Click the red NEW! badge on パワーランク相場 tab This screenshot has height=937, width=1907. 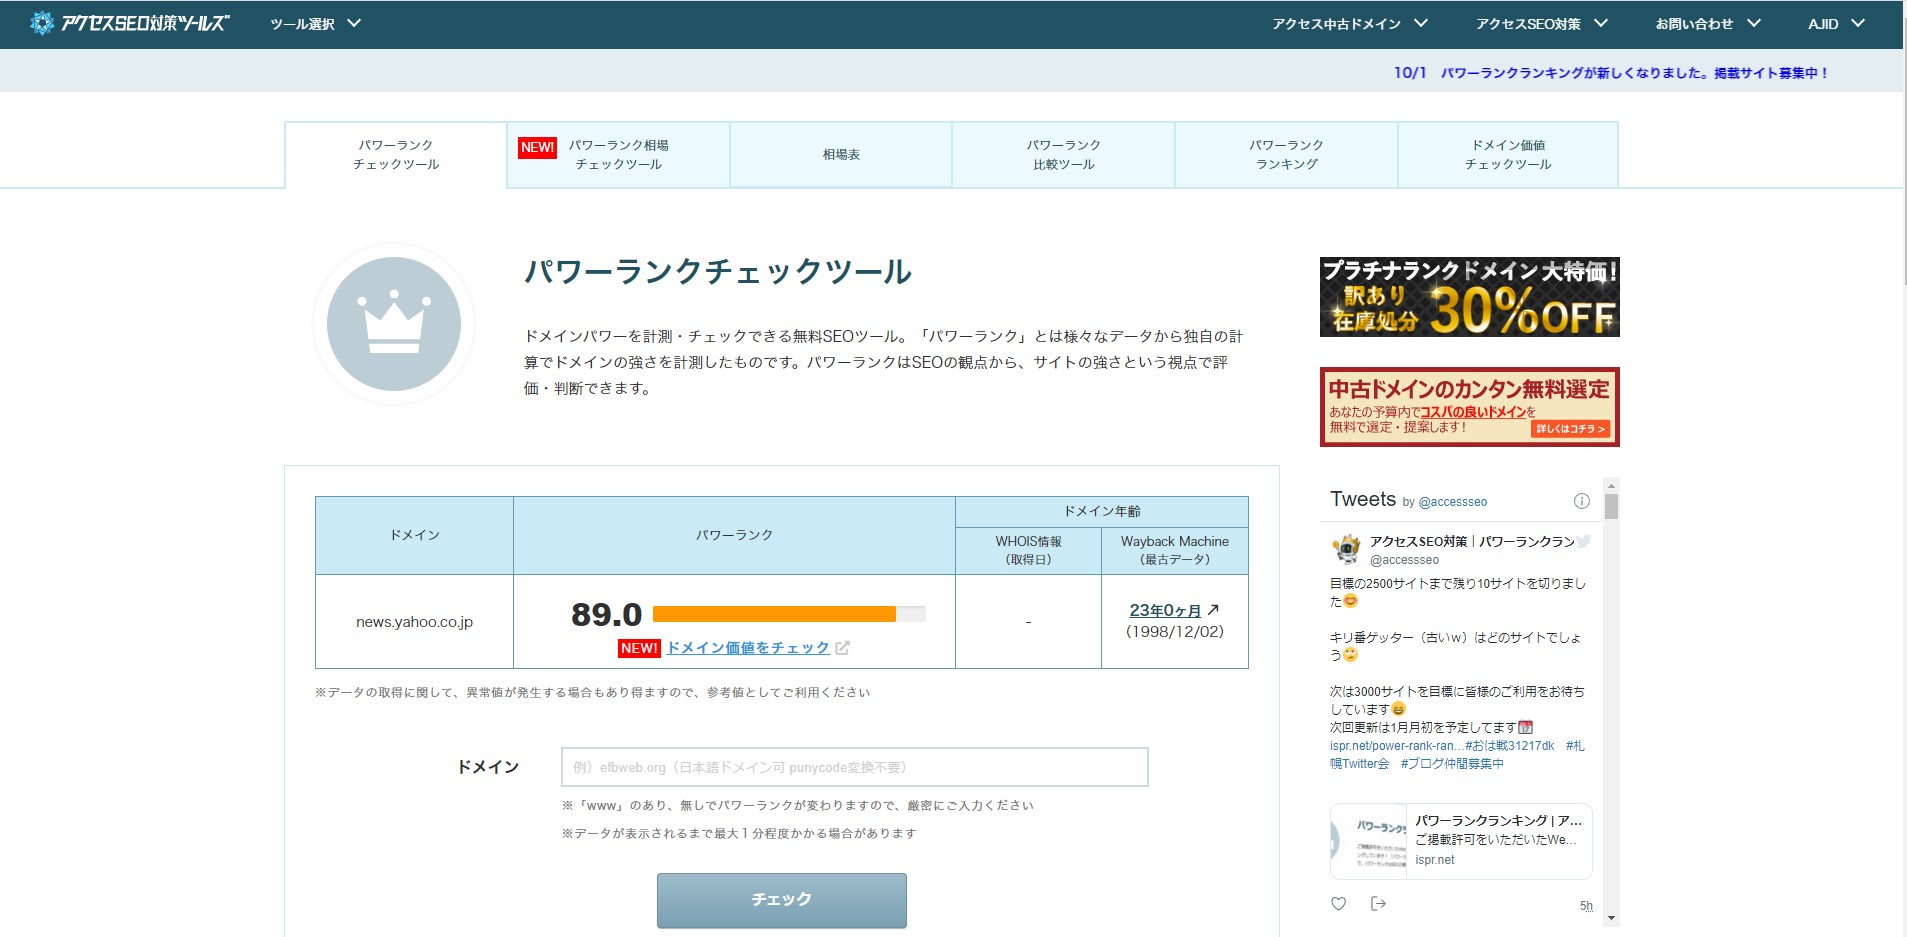(x=537, y=147)
